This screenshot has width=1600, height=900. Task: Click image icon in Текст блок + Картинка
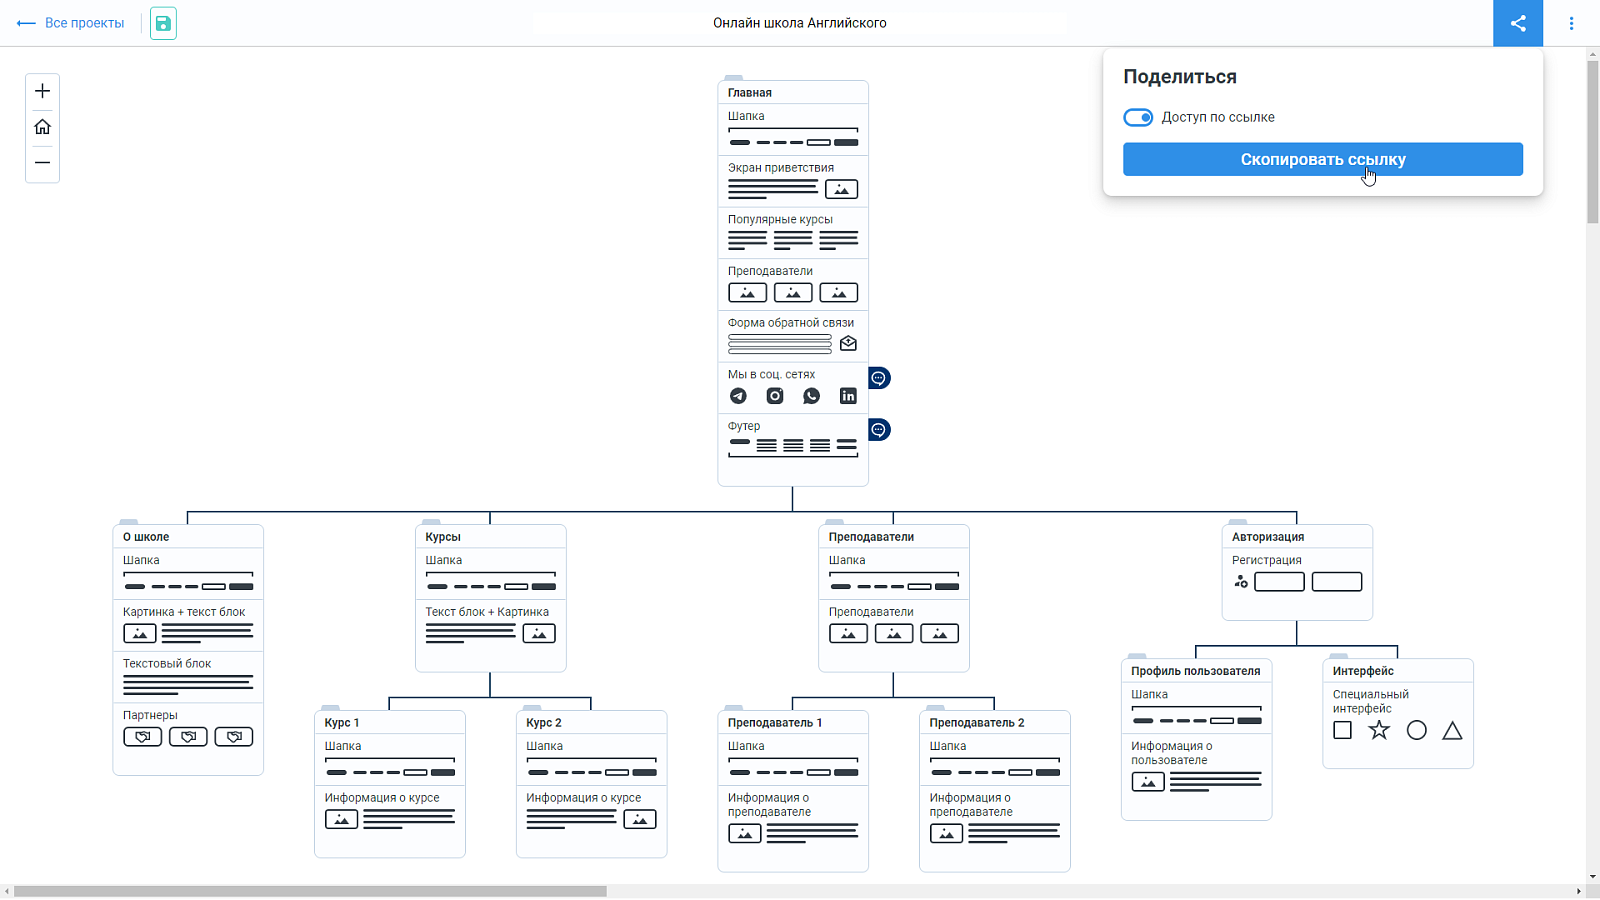[x=539, y=634]
